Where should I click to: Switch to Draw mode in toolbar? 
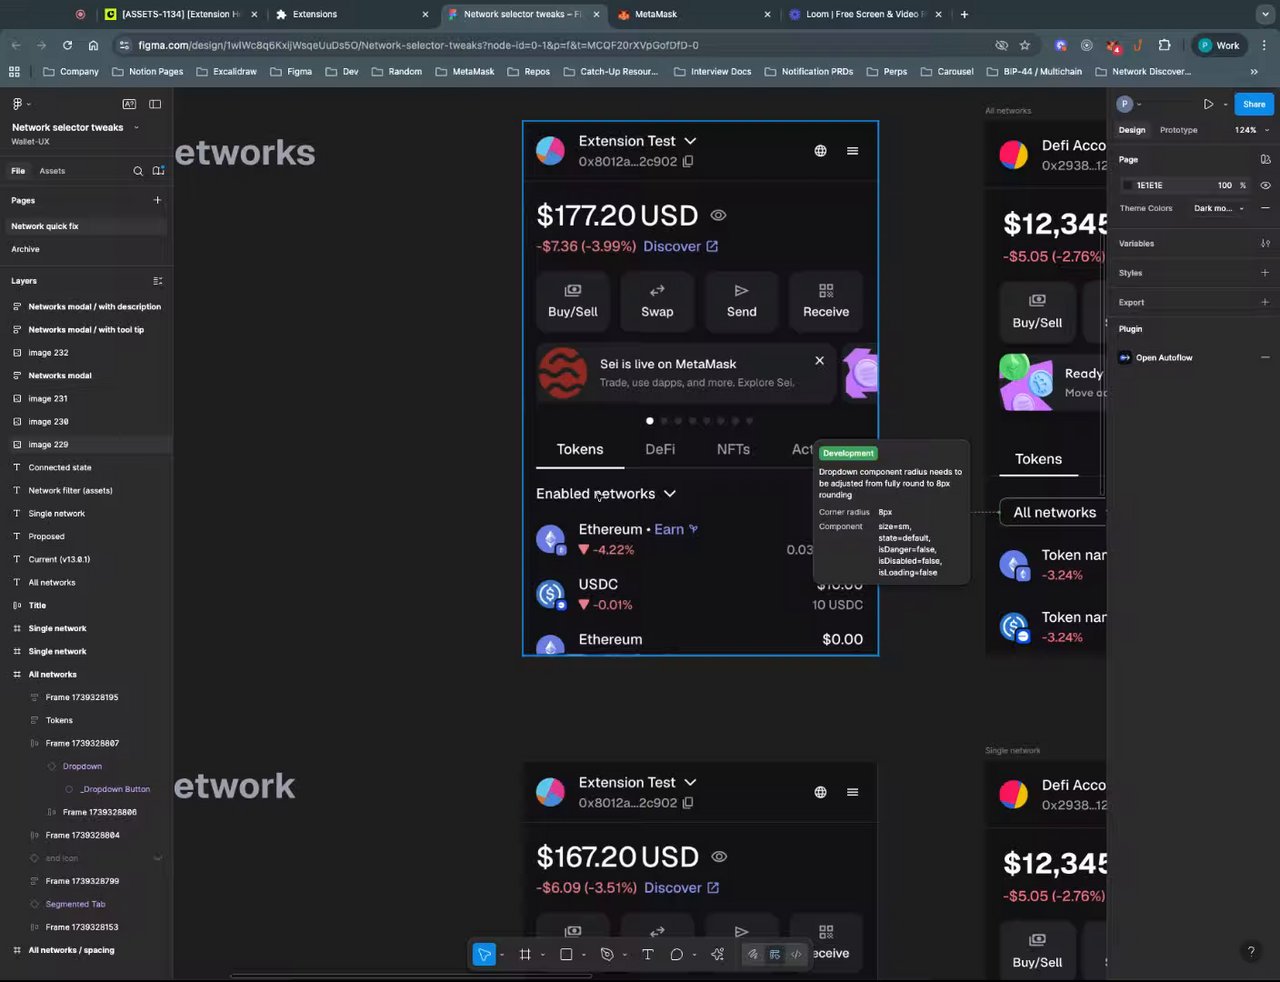[x=753, y=954]
